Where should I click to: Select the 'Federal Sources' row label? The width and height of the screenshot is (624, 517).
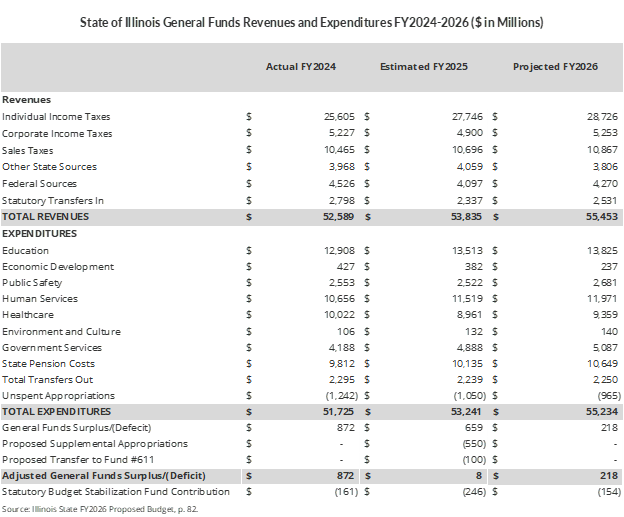click(x=39, y=183)
